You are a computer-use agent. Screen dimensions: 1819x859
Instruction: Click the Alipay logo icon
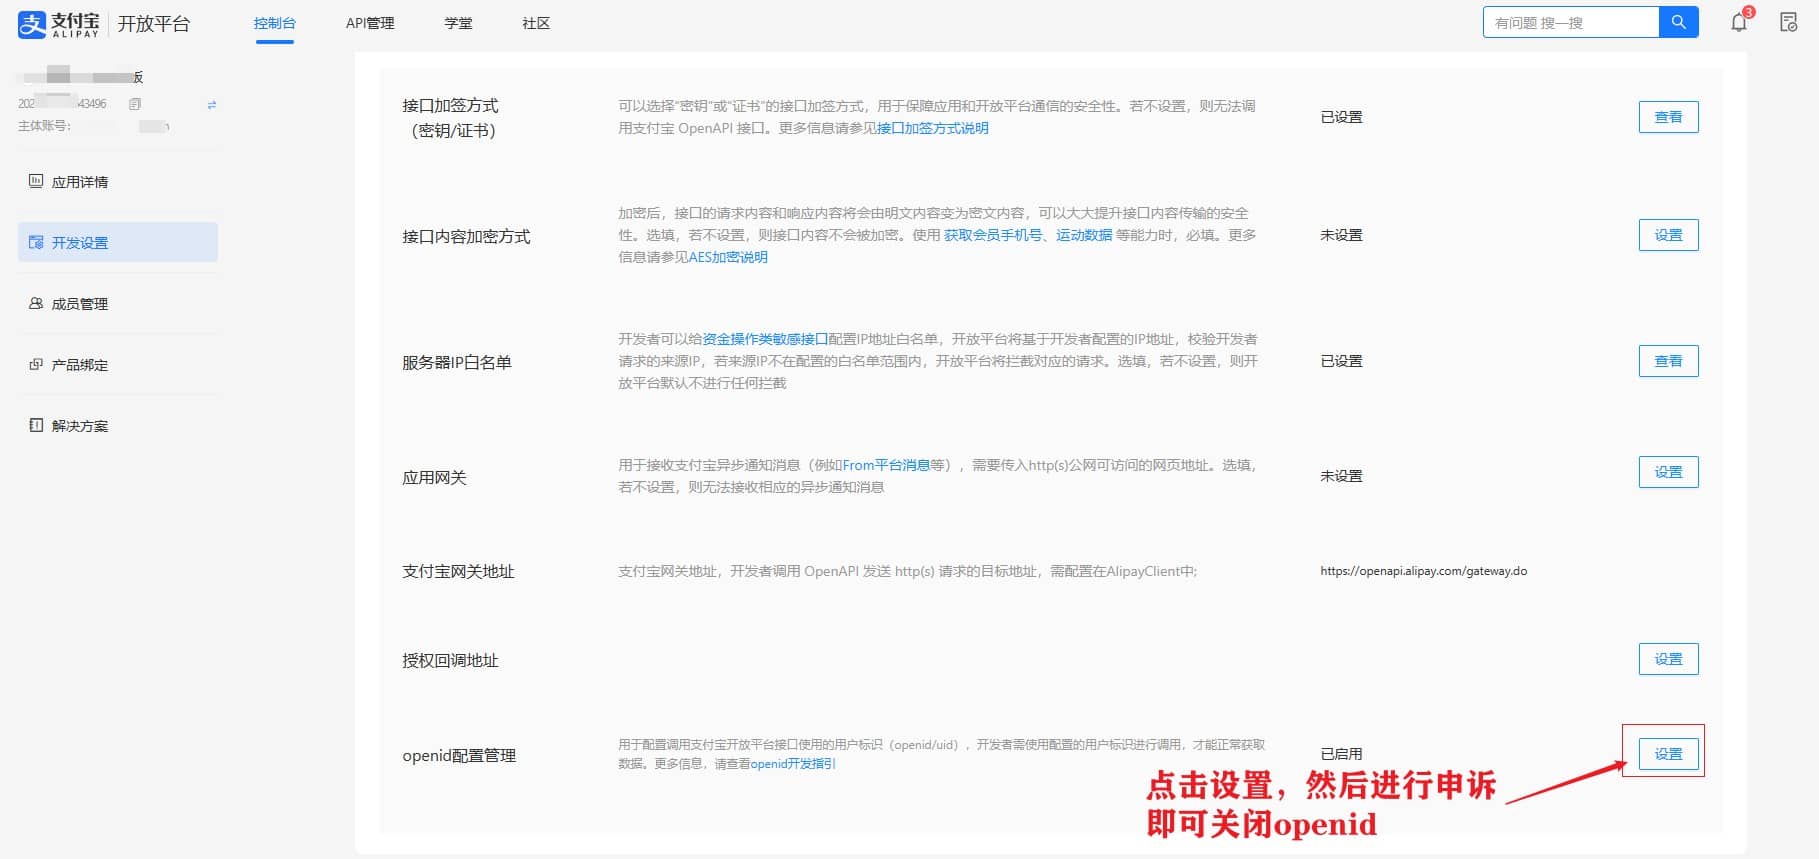click(32, 24)
